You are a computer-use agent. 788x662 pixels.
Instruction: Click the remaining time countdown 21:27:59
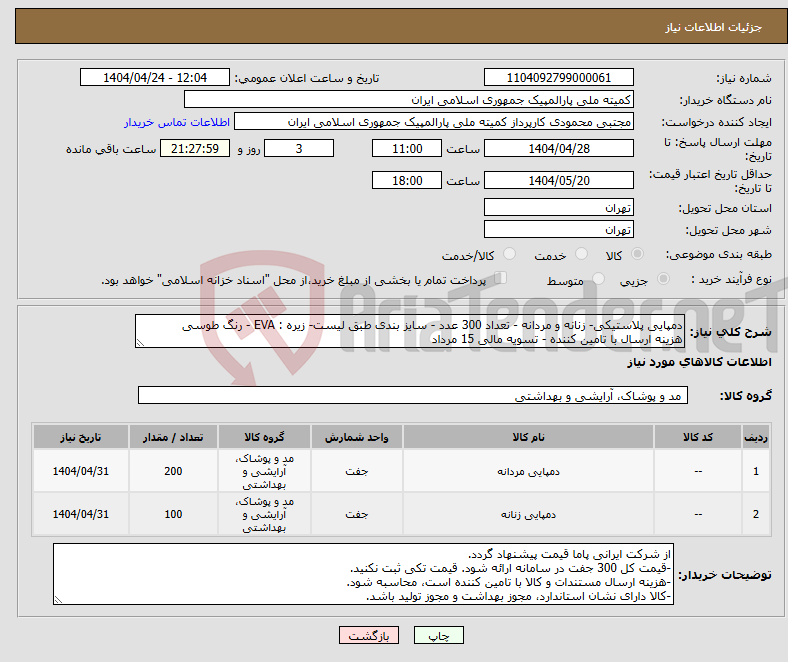click(x=195, y=148)
